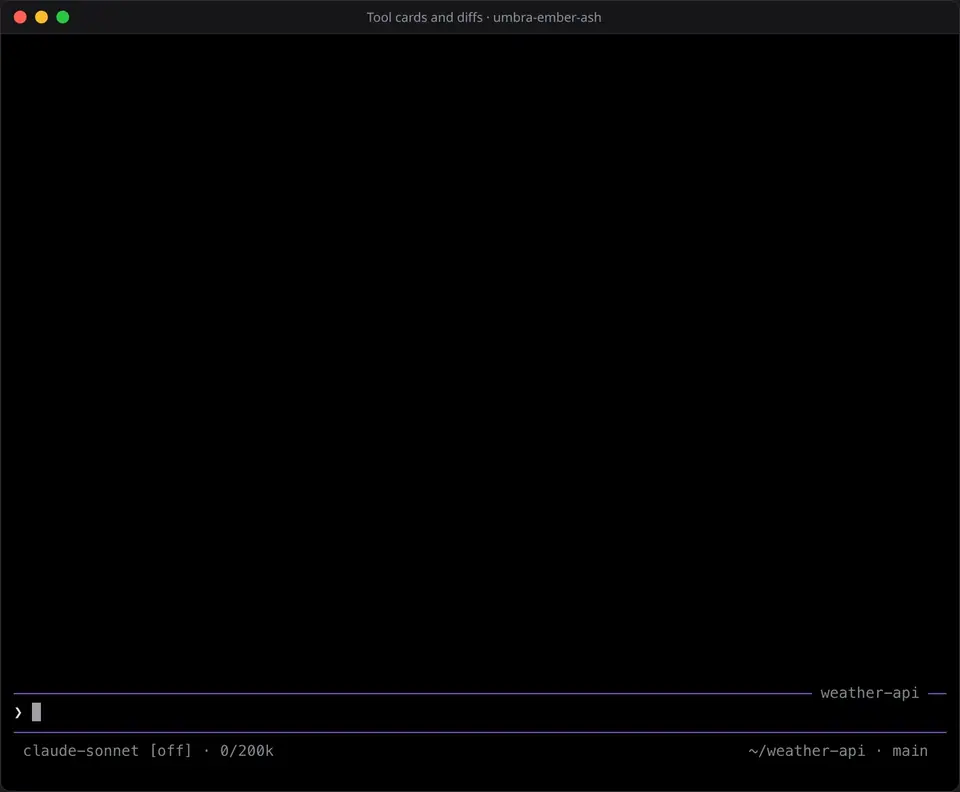This screenshot has height=792, width=960.
Task: Click the ~/weather-api path
Action: (x=806, y=751)
